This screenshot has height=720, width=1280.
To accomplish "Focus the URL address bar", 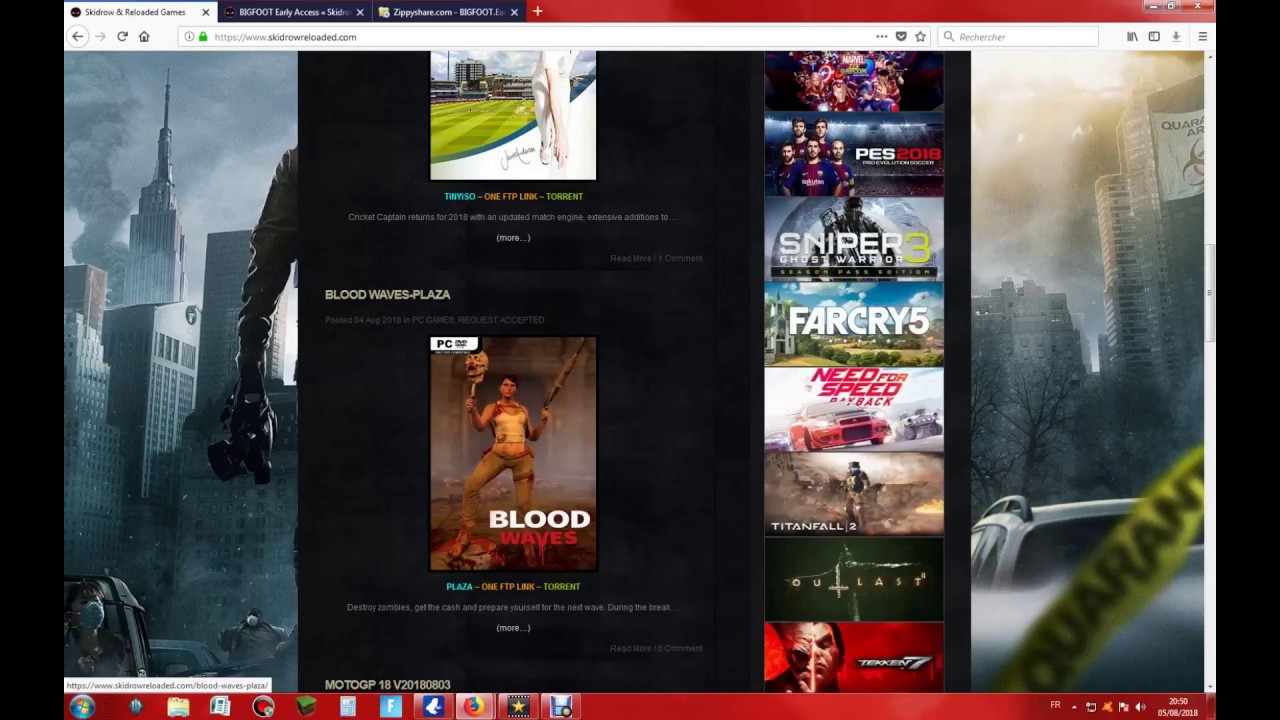I will click(x=540, y=37).
